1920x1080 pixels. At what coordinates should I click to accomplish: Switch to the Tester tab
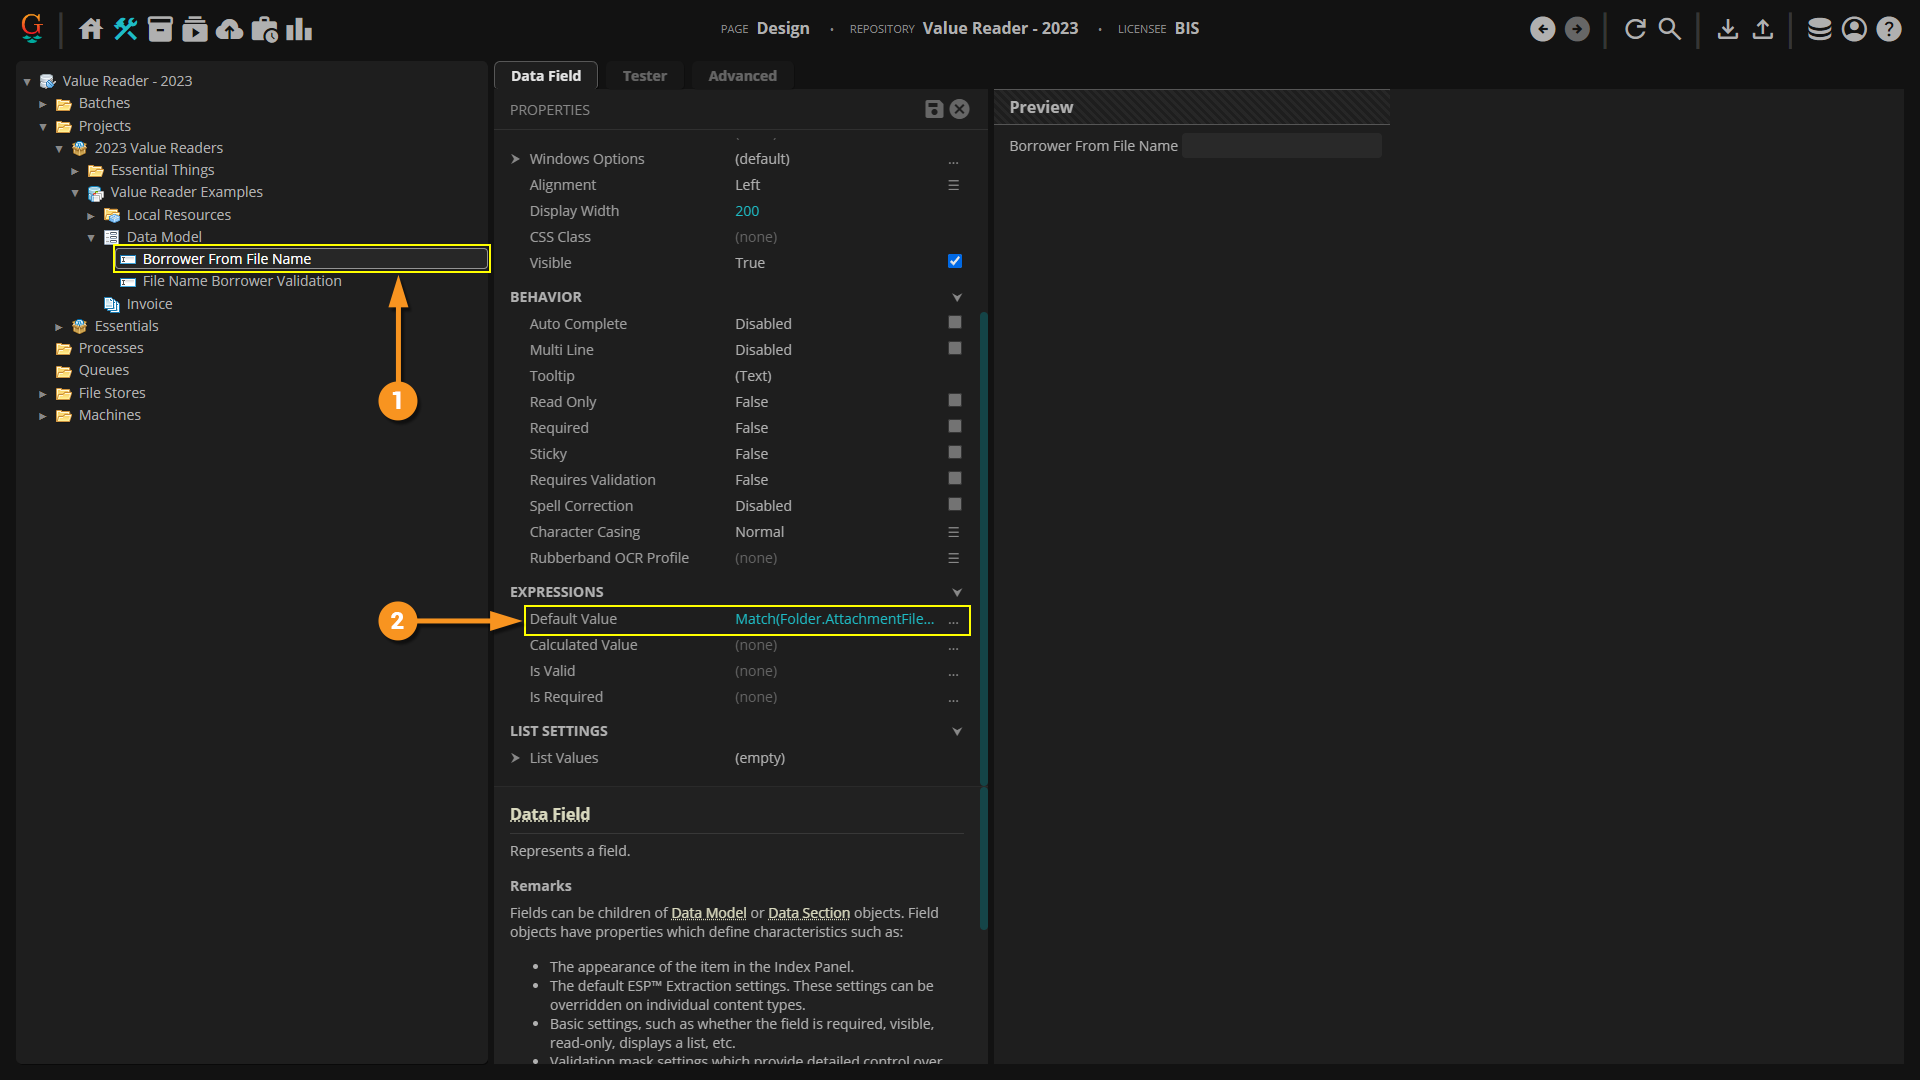pos(644,76)
